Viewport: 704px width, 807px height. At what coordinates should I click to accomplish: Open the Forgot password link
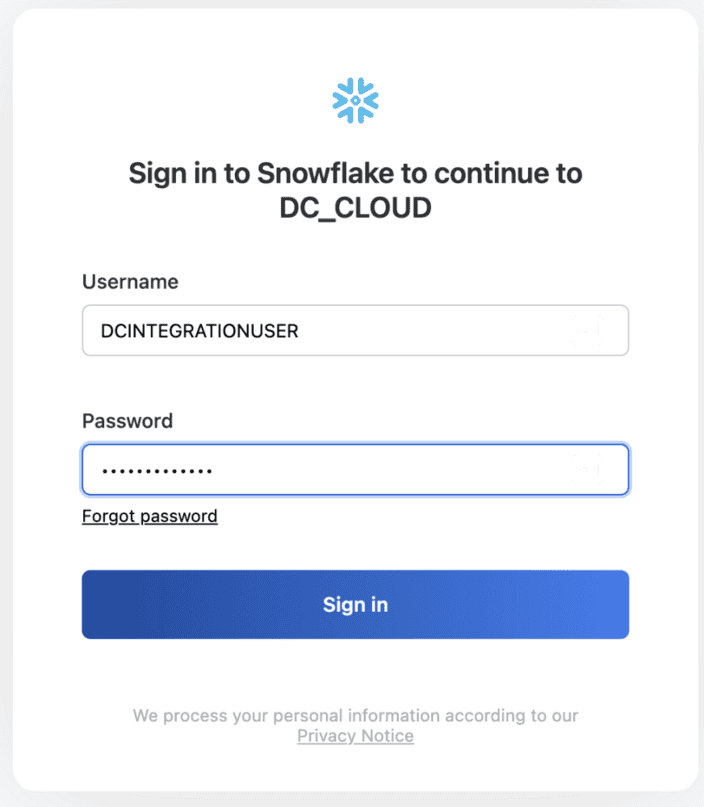tap(149, 516)
